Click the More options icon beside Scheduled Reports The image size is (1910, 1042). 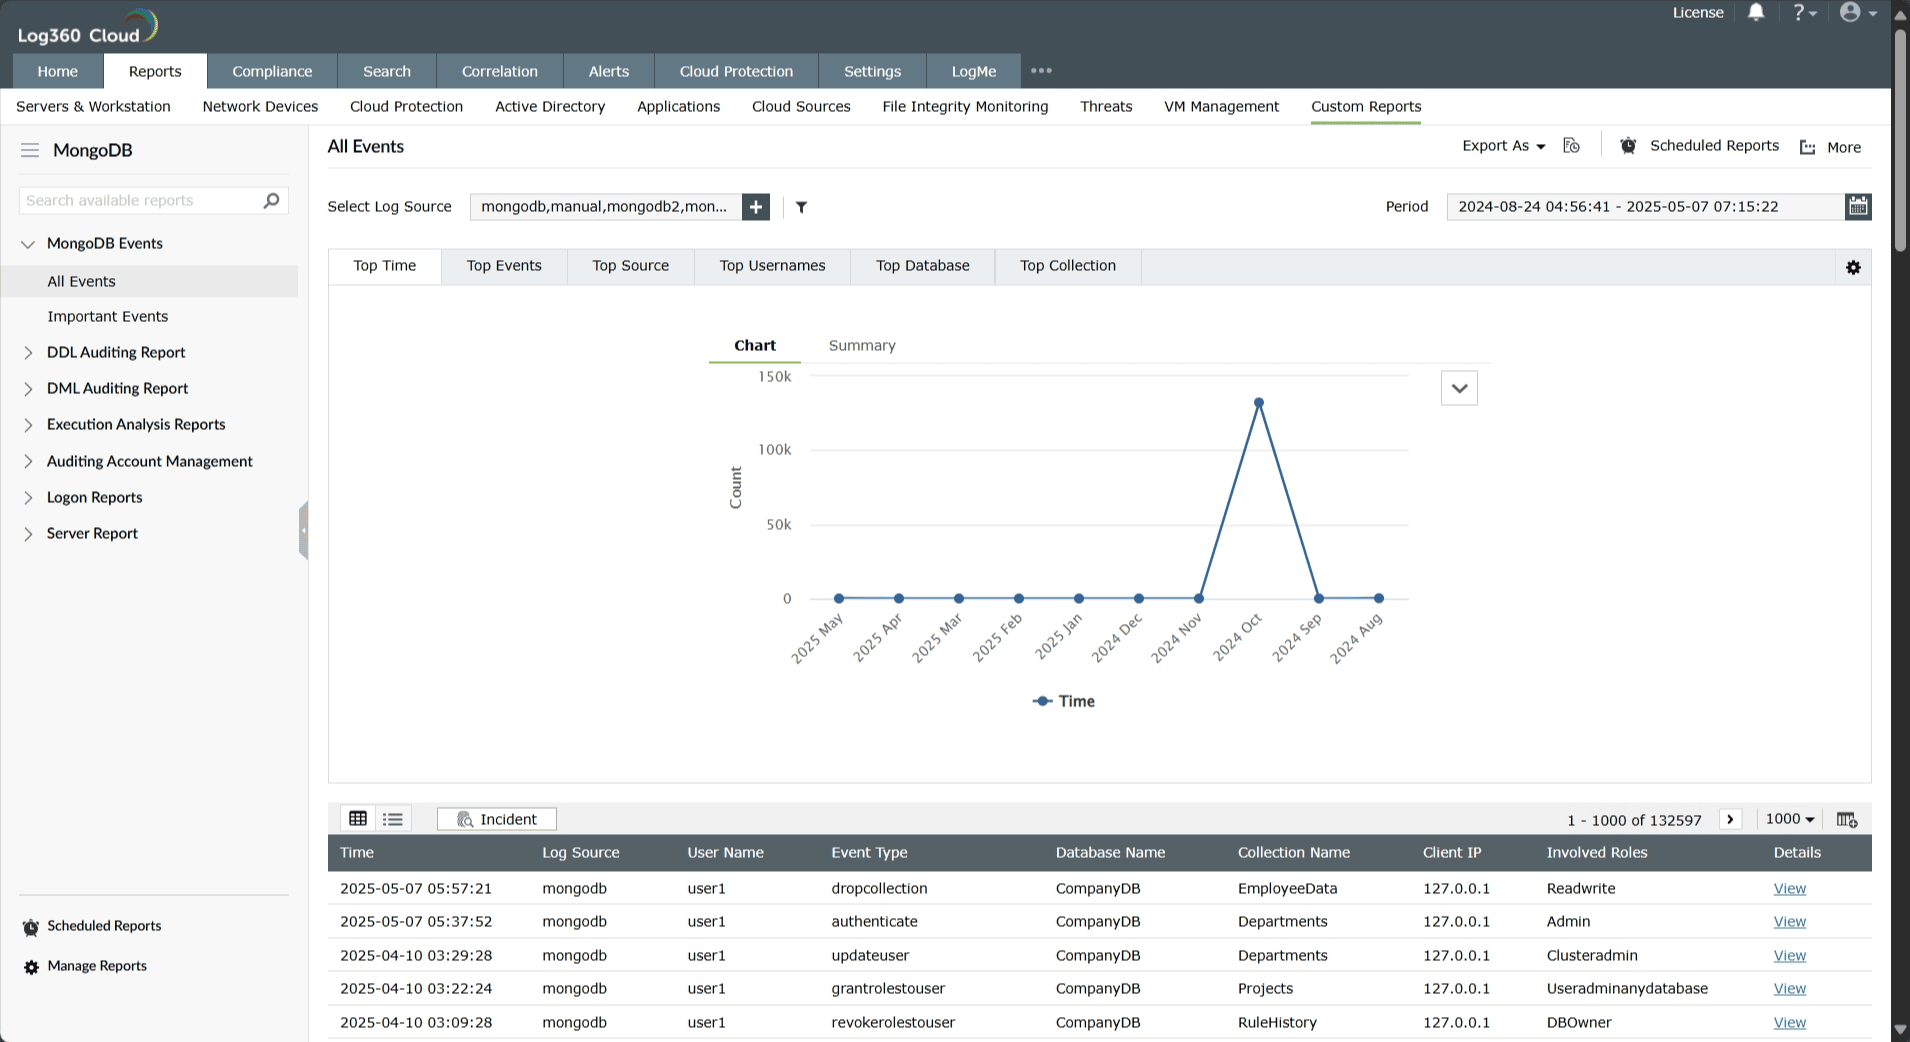point(1809,147)
